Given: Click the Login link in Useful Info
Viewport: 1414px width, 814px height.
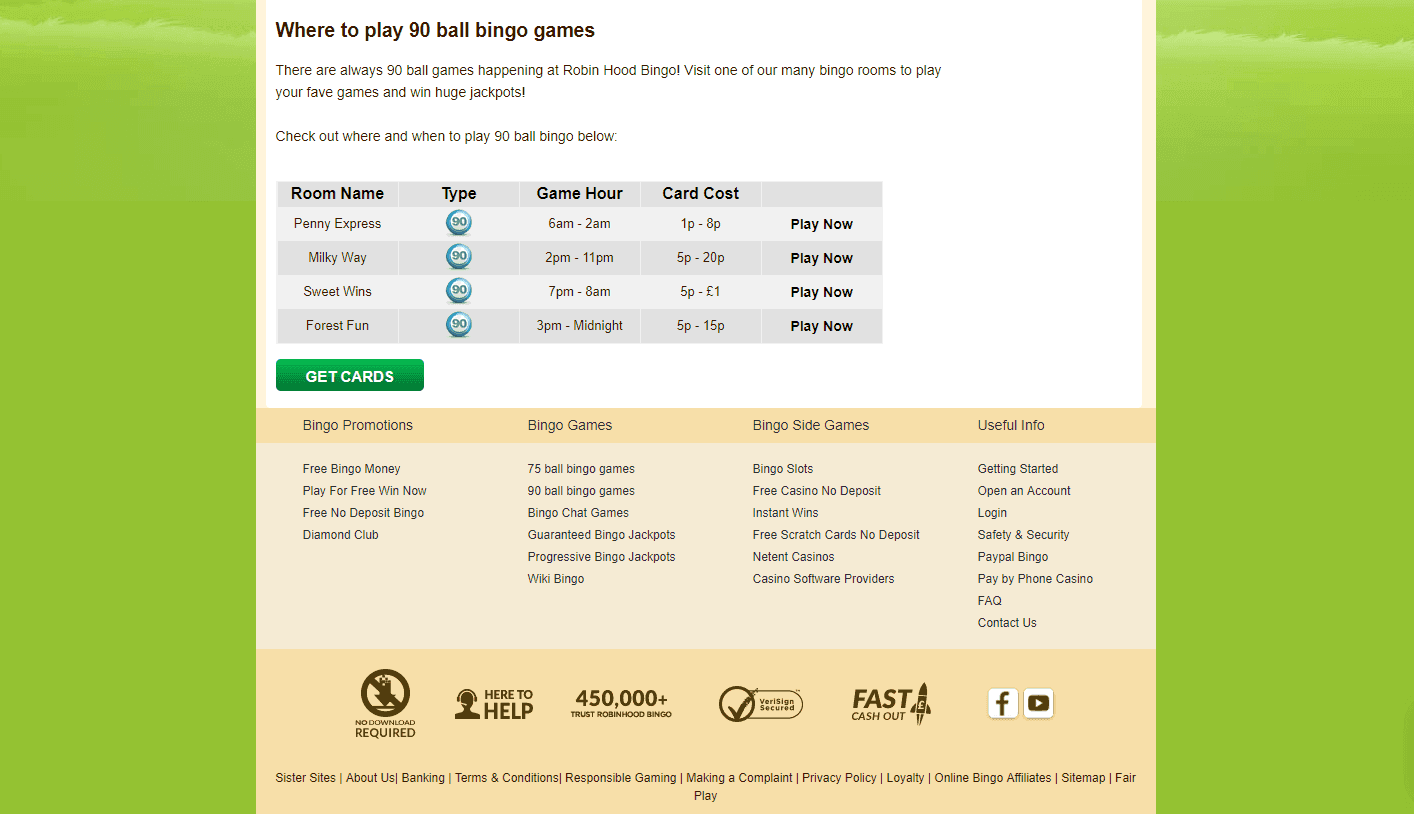Looking at the screenshot, I should [993, 513].
